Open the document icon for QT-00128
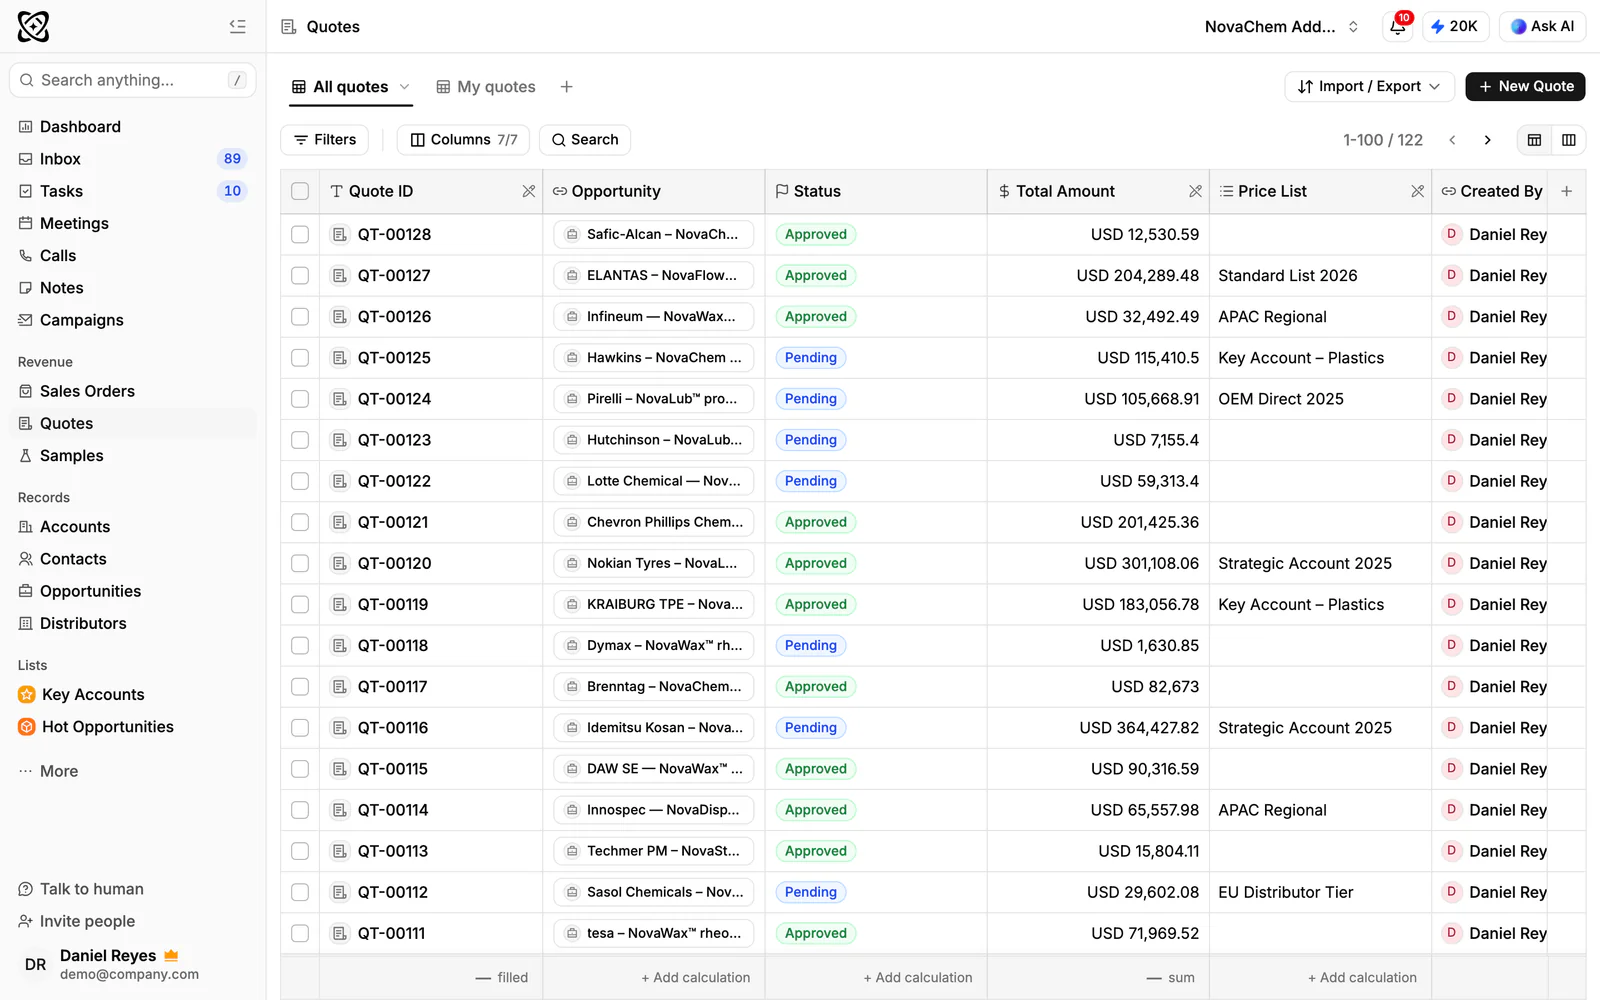 coord(339,234)
